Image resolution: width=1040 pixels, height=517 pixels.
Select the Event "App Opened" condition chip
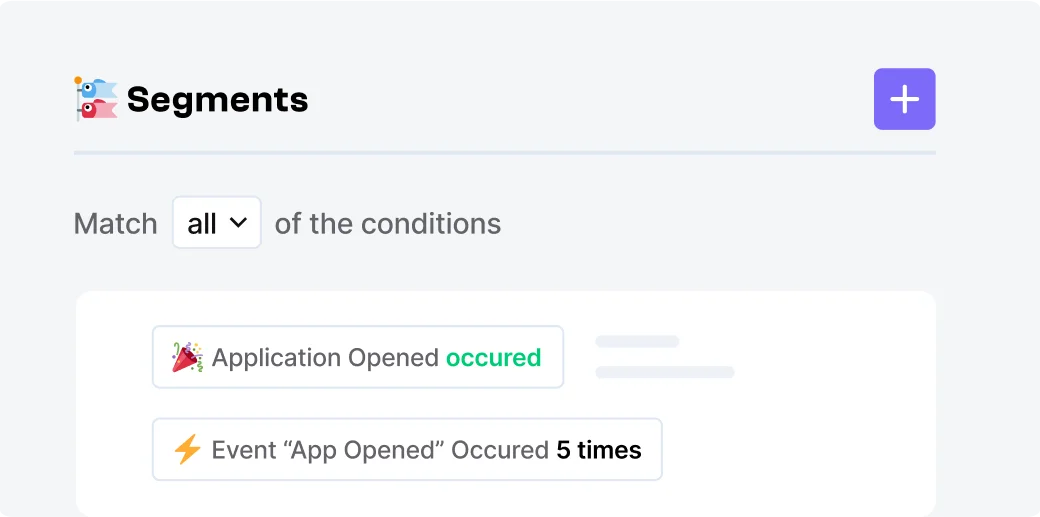[x=406, y=450]
